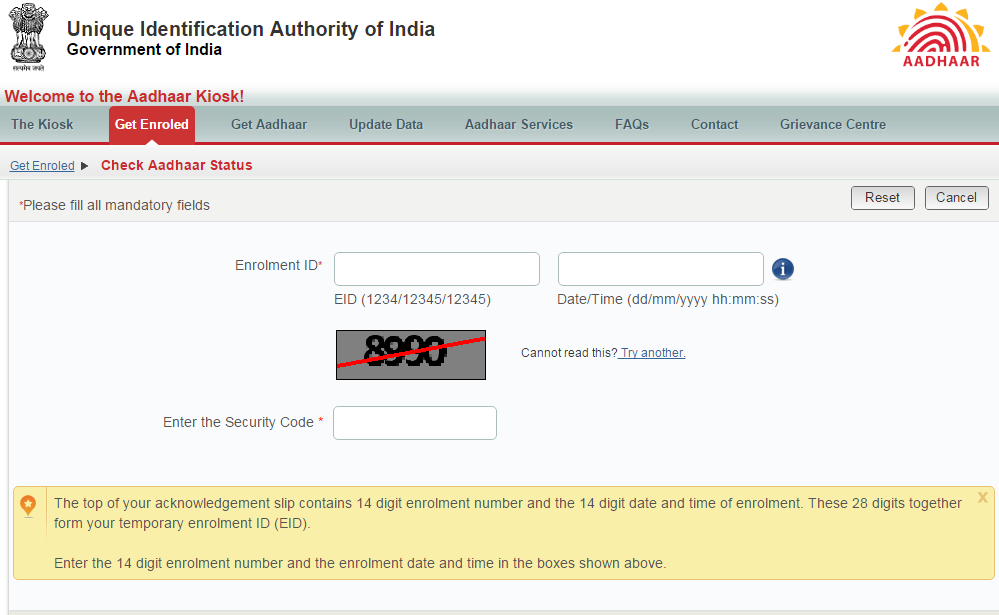Click the captcha image showing 8990
The width and height of the screenshot is (999, 615).
point(411,355)
